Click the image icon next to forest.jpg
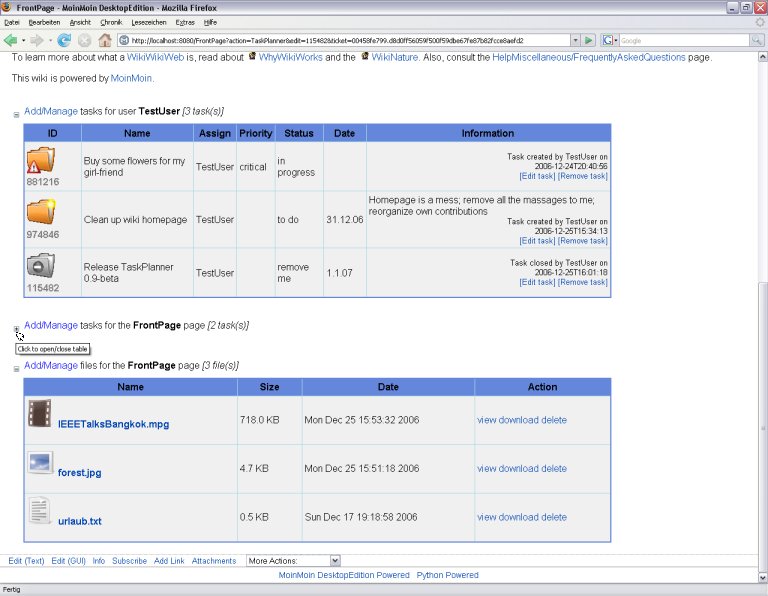768x596 pixels. click(x=40, y=463)
